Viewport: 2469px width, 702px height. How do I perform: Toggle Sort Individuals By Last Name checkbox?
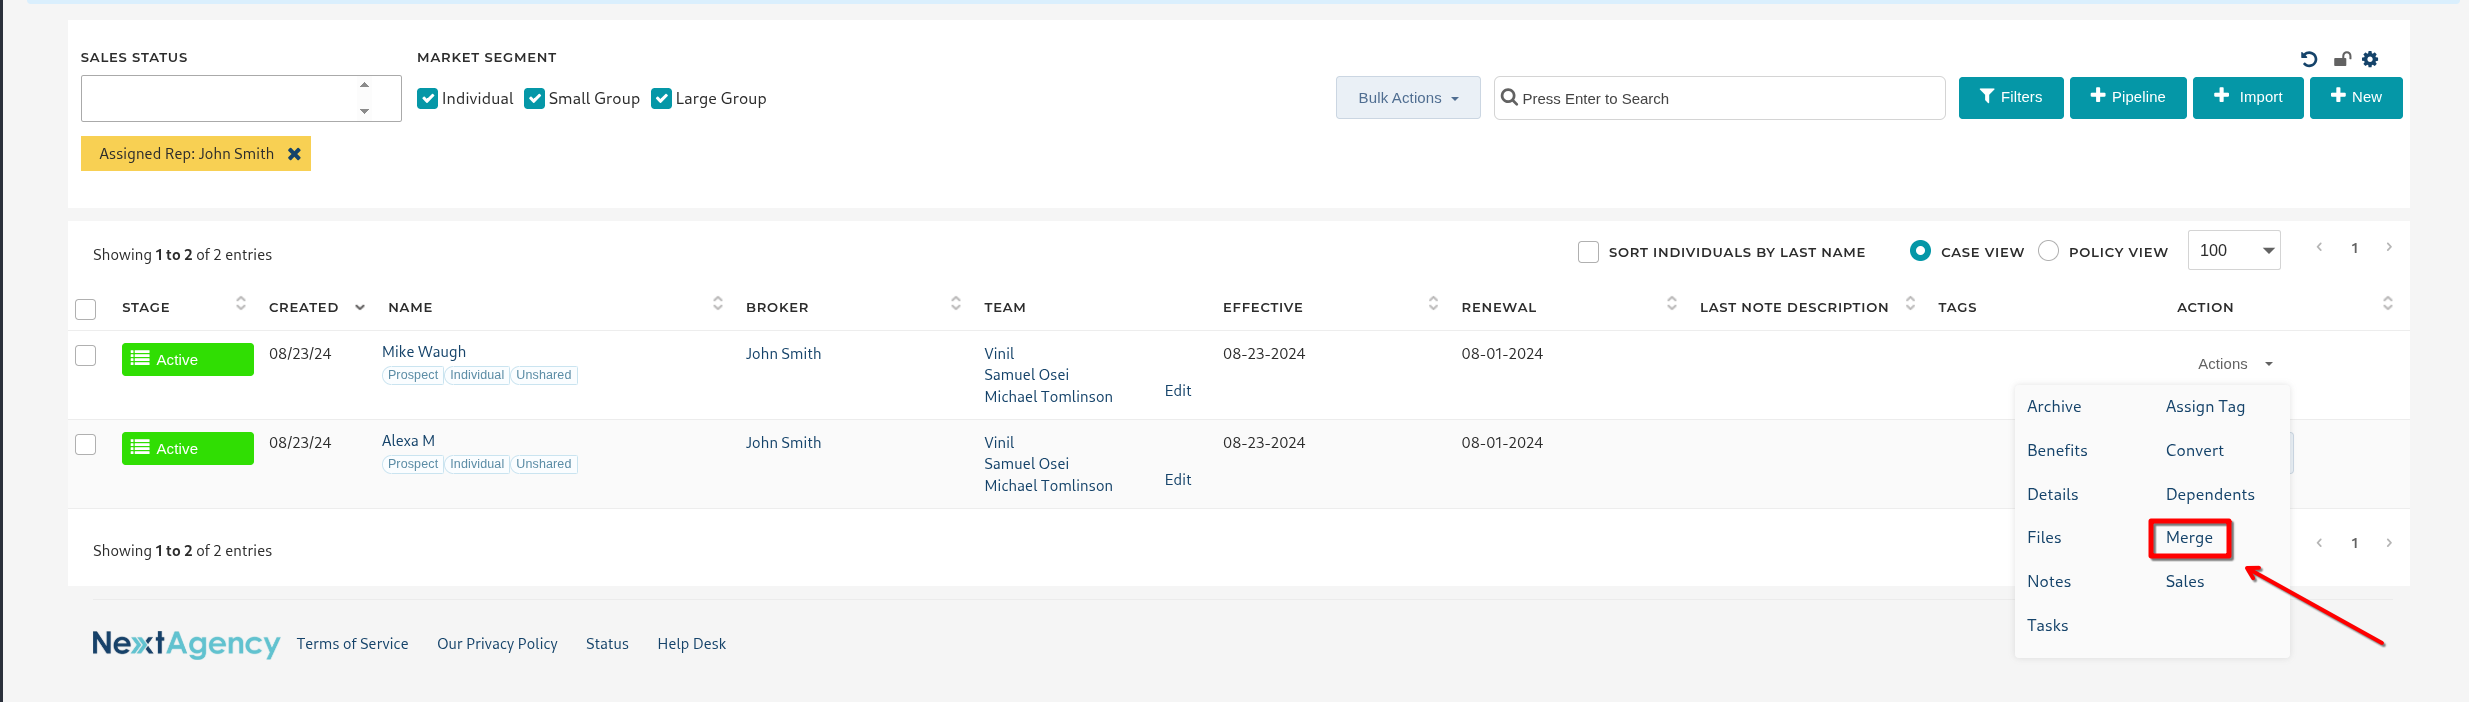(x=1588, y=252)
